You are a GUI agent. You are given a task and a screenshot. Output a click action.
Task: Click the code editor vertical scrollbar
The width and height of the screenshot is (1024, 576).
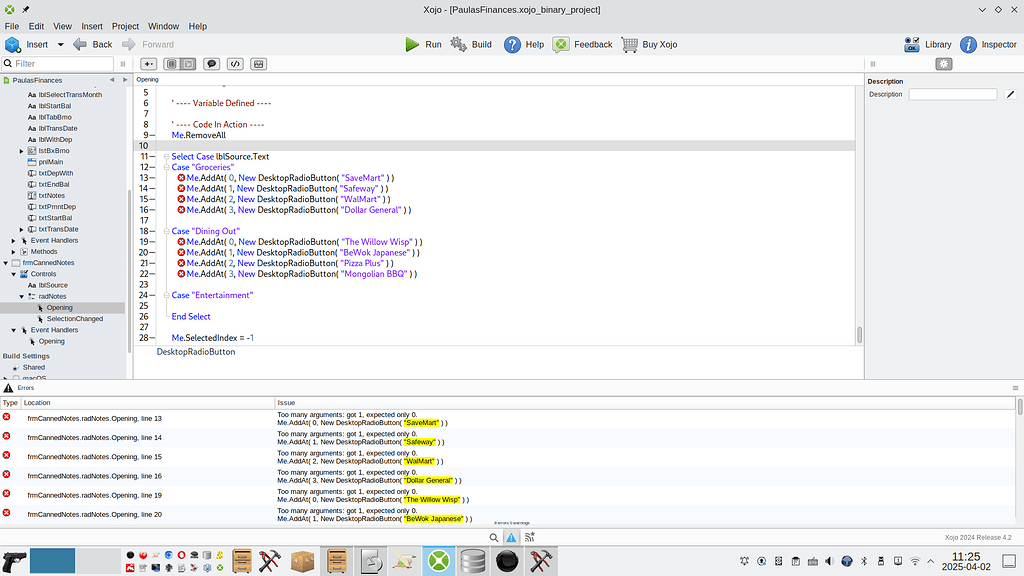pyautogui.click(x=859, y=335)
